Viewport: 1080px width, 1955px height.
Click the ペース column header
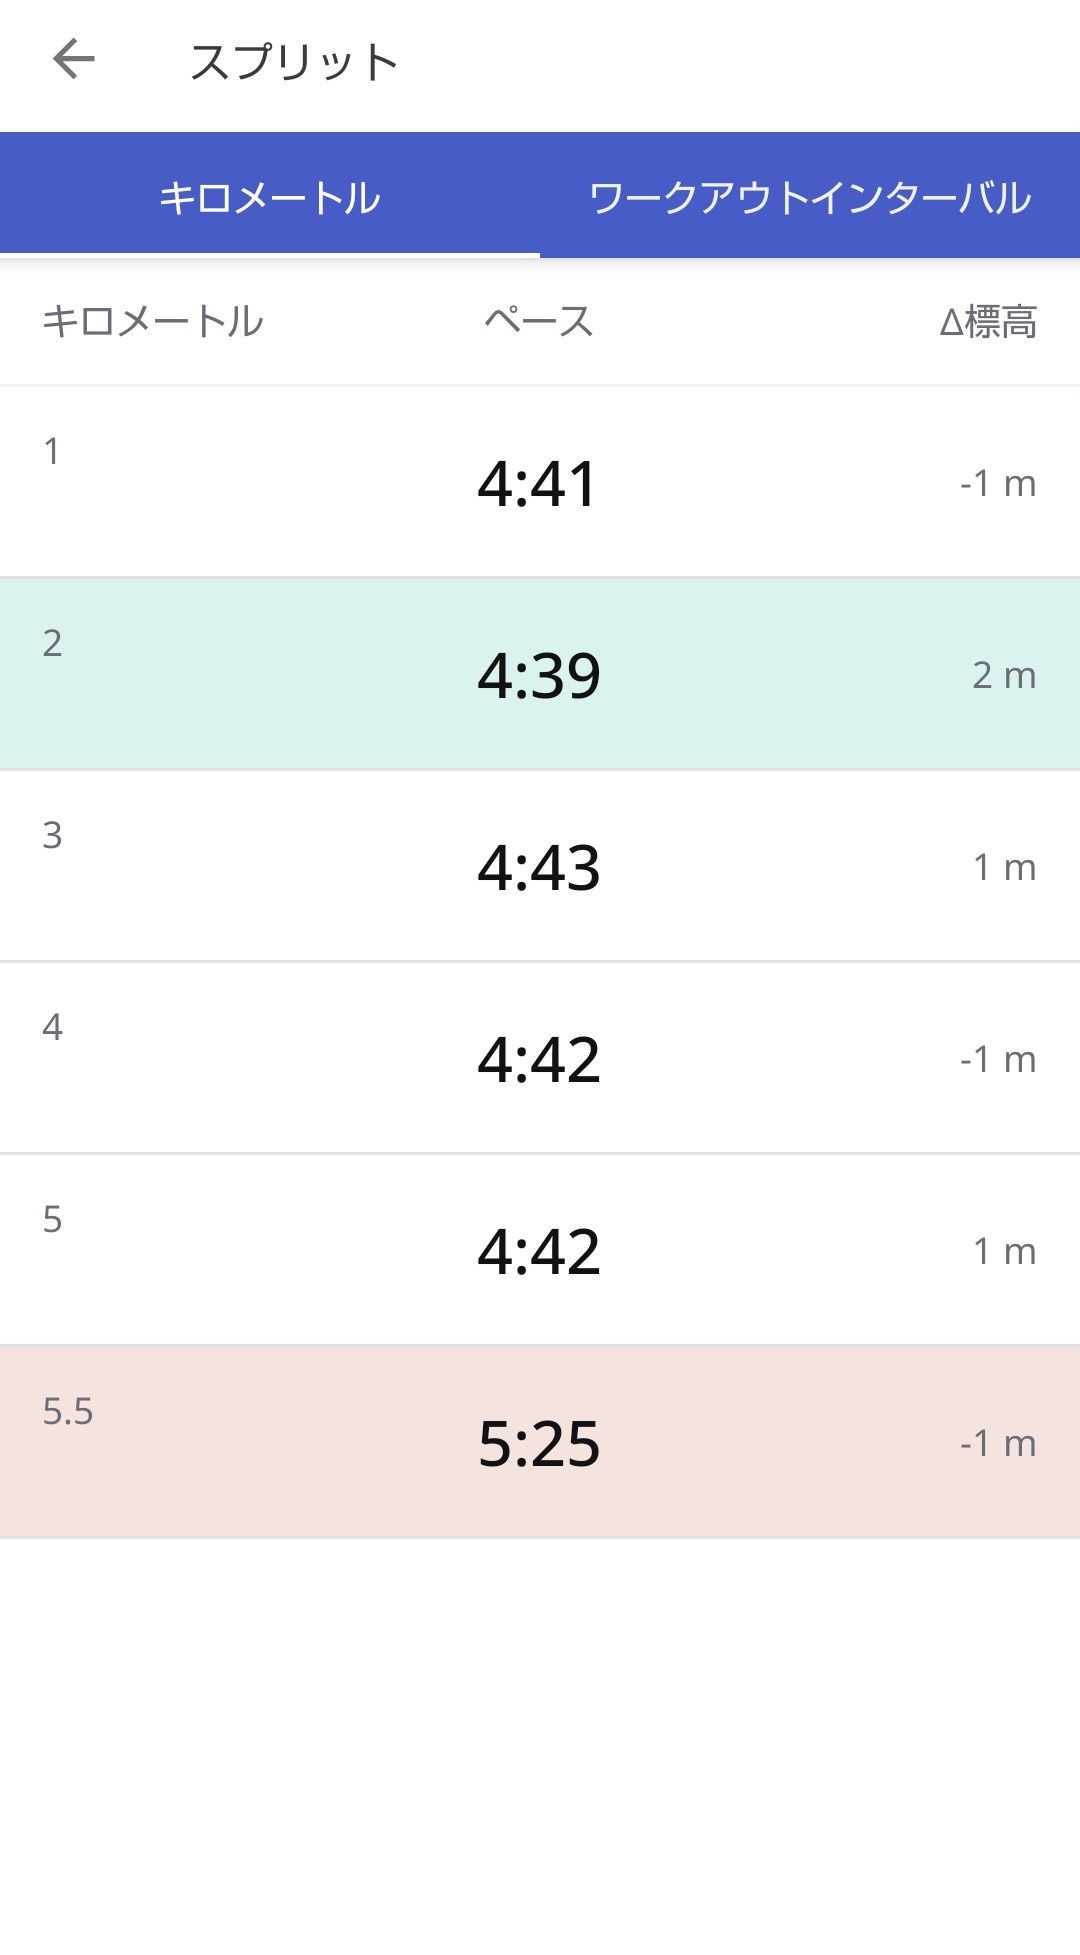pos(539,322)
